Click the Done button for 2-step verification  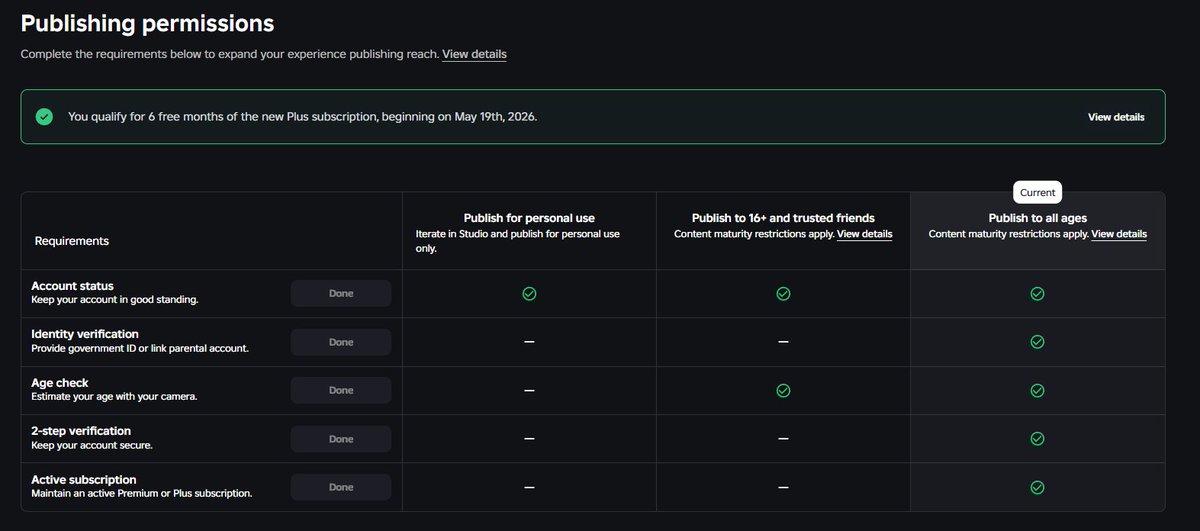coord(341,439)
